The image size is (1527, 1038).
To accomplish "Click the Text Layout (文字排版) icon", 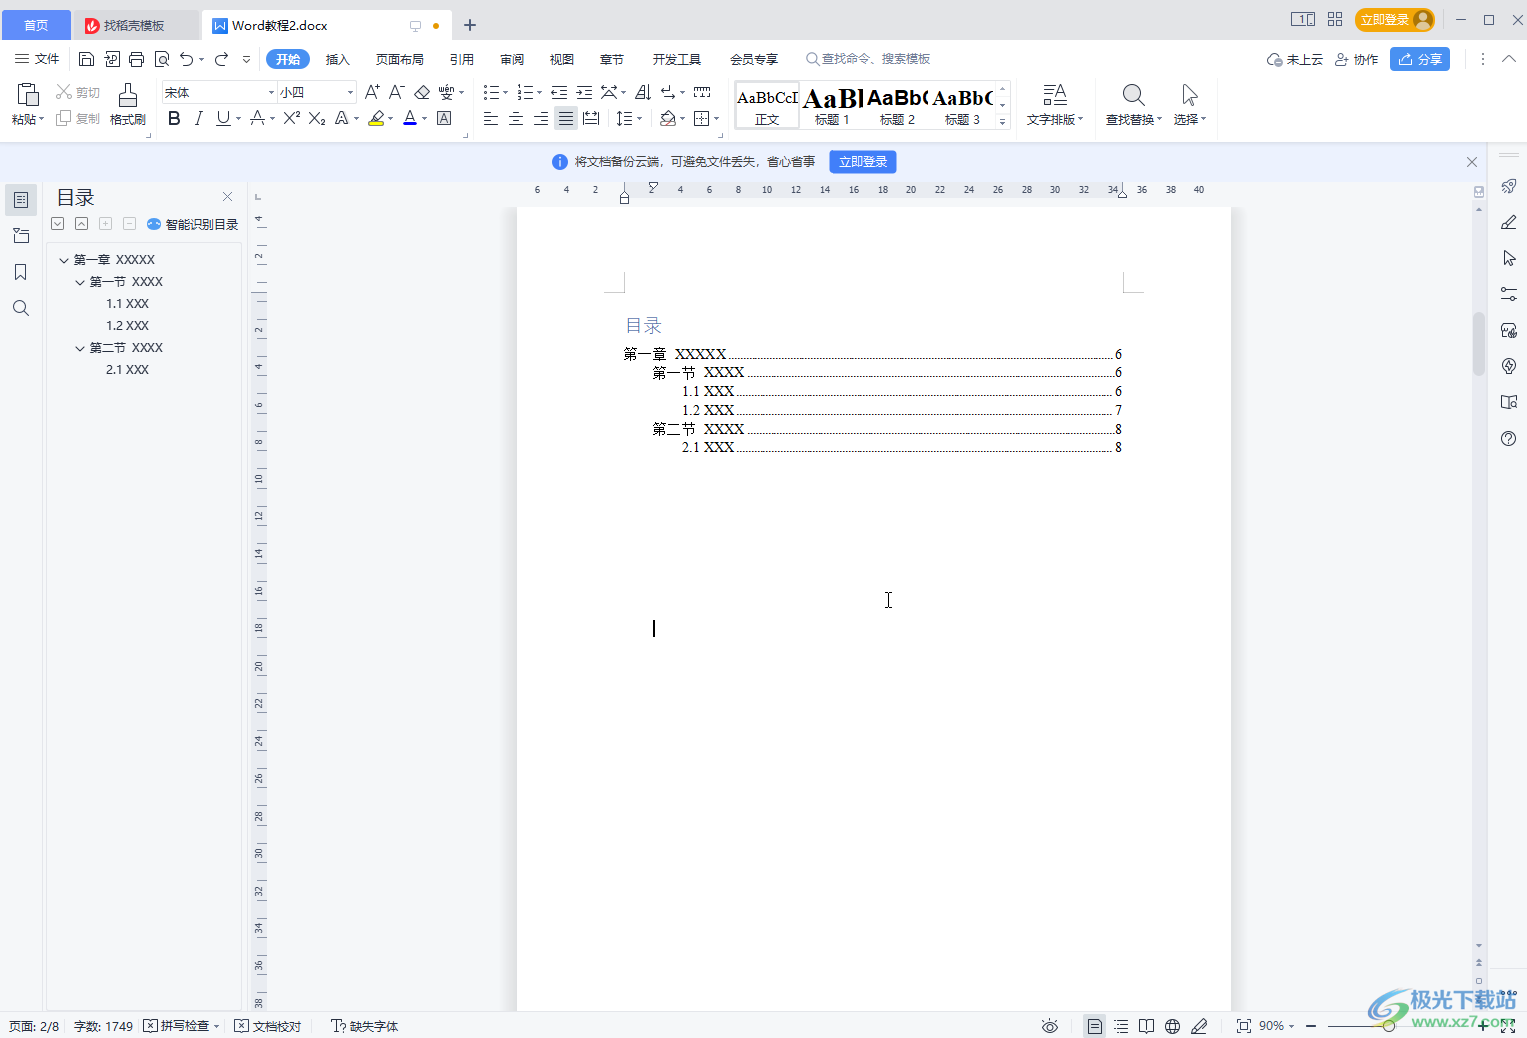I will [x=1055, y=95].
